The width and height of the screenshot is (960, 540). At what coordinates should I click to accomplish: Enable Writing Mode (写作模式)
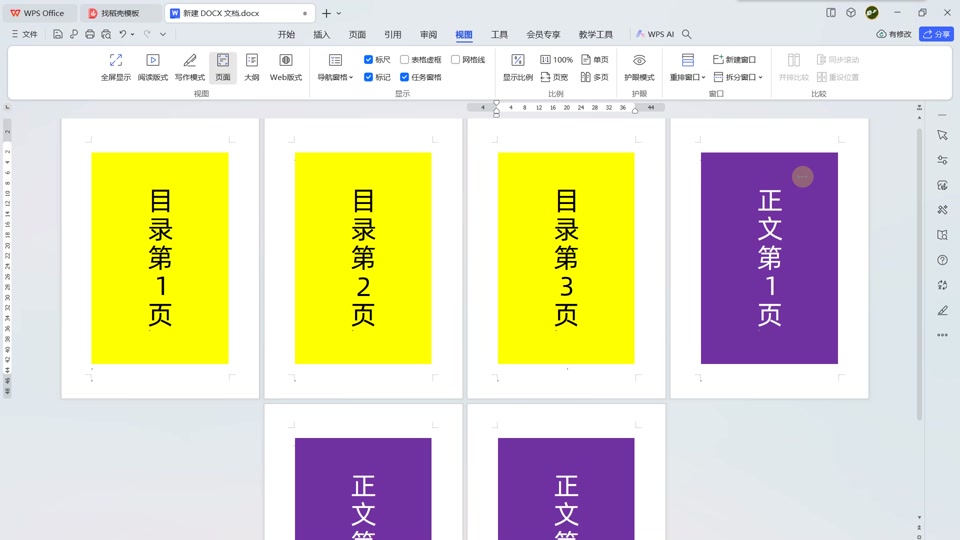[190, 67]
